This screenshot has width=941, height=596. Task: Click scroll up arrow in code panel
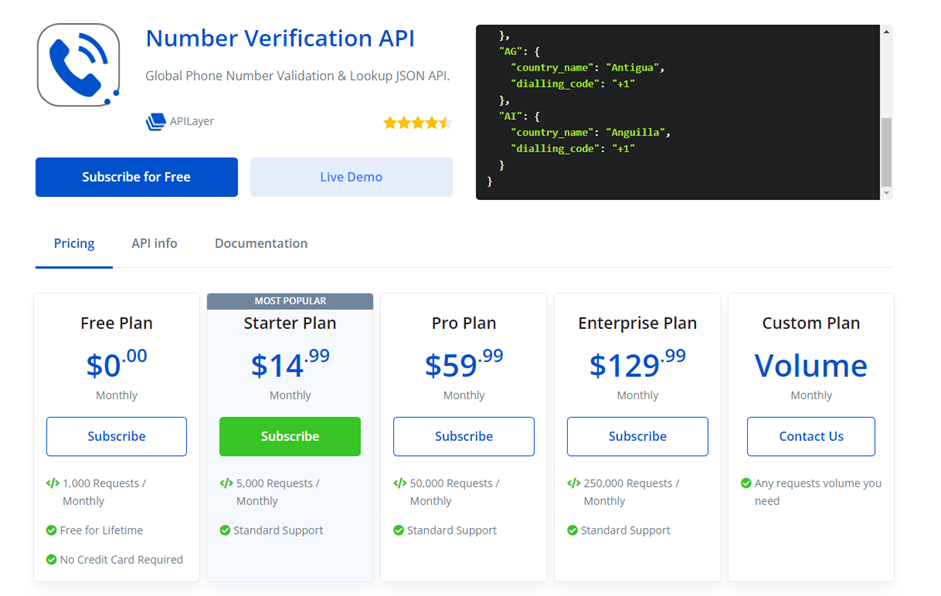886,32
